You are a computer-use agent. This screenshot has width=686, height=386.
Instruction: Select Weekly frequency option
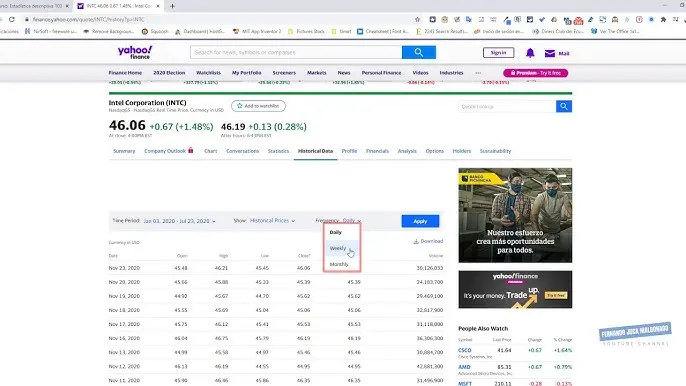342,248
